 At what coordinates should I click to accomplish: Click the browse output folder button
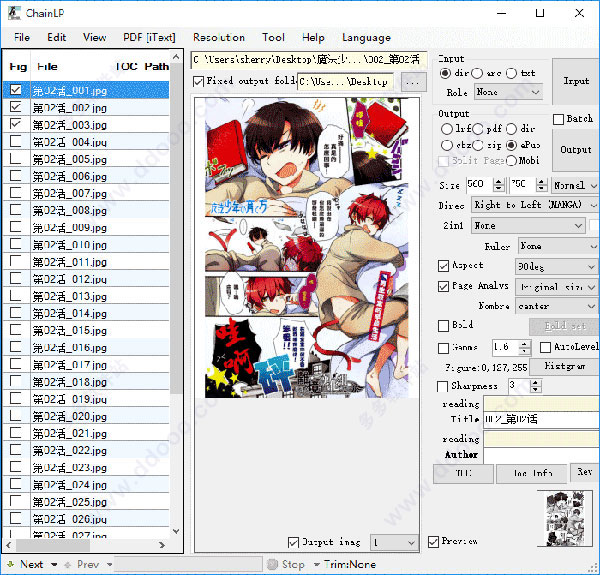(413, 82)
